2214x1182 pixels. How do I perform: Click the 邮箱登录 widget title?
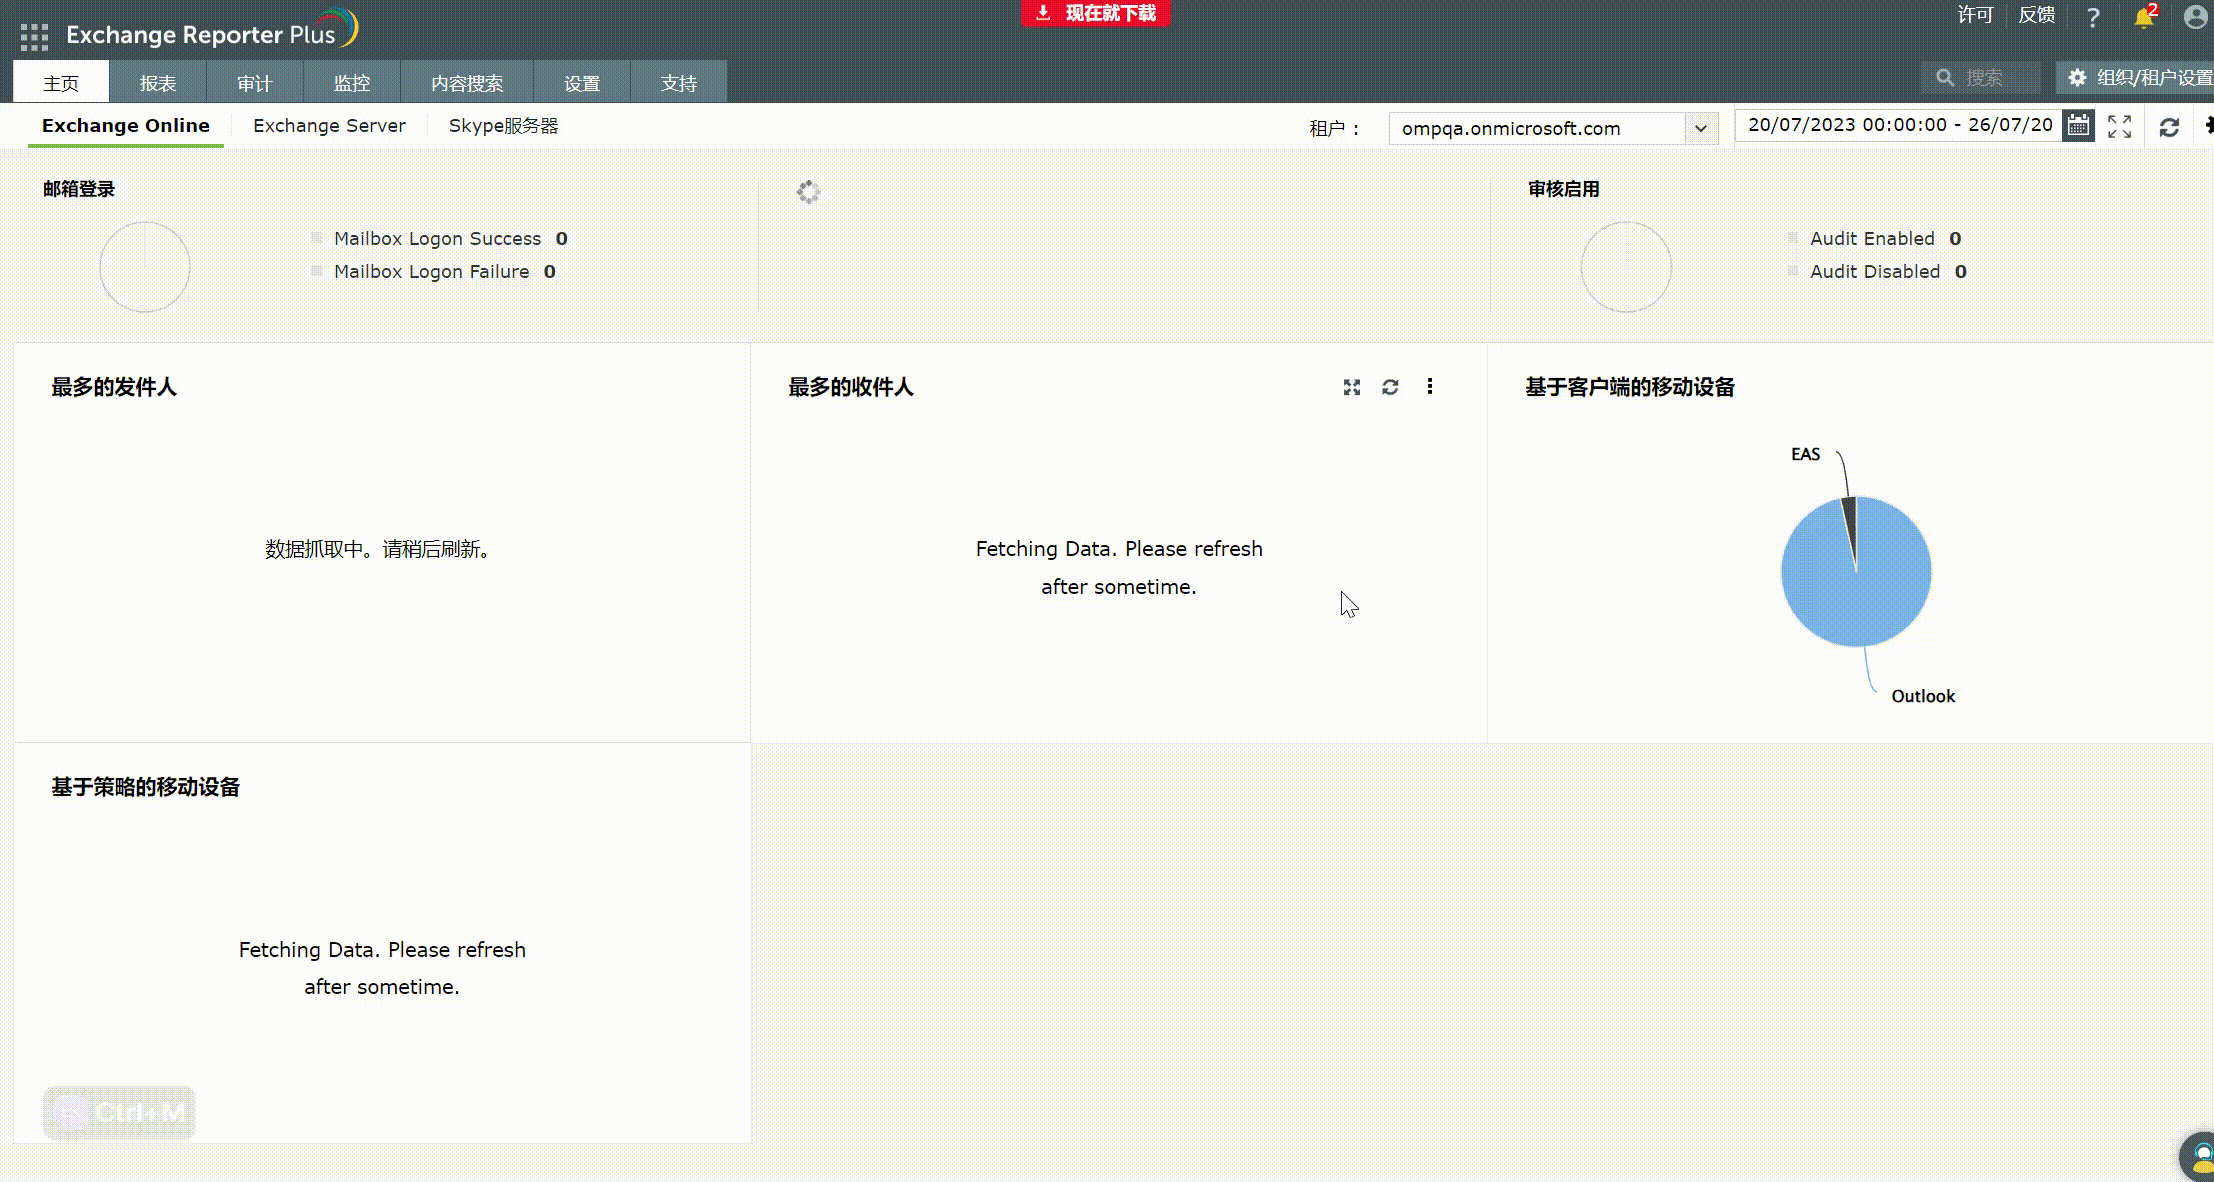pos(79,189)
